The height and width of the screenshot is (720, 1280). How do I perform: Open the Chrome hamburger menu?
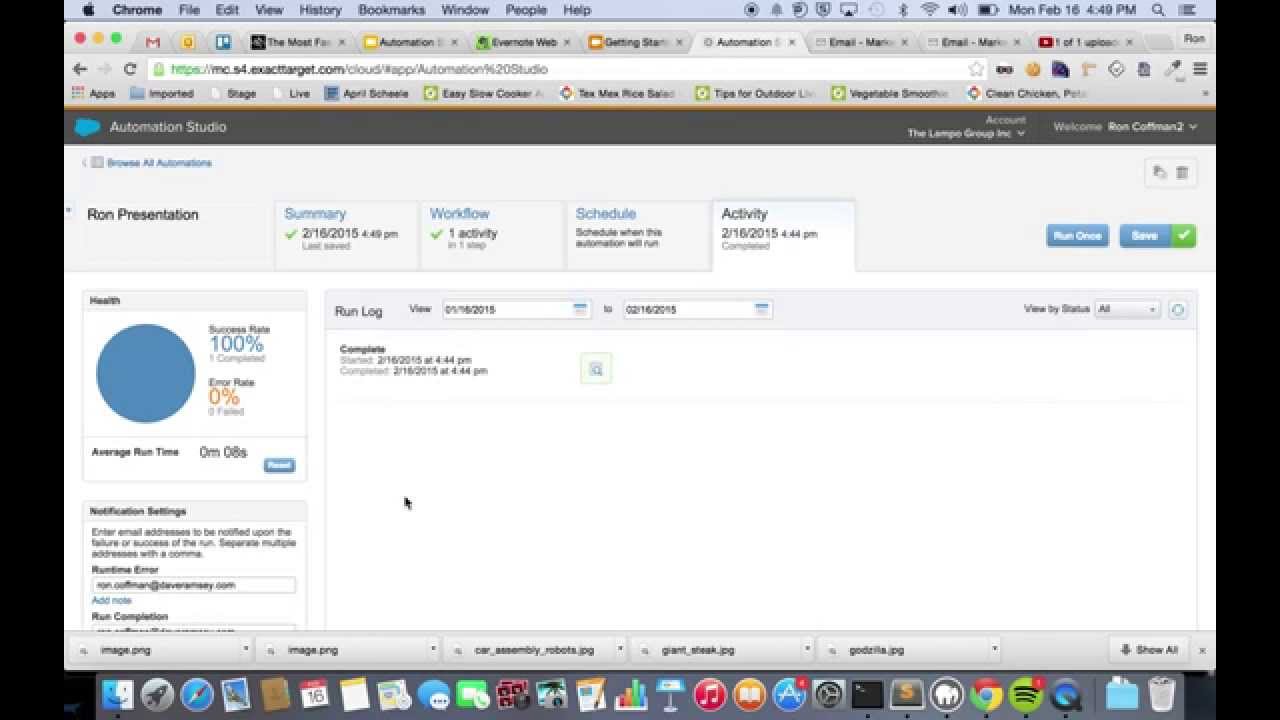(x=1200, y=69)
